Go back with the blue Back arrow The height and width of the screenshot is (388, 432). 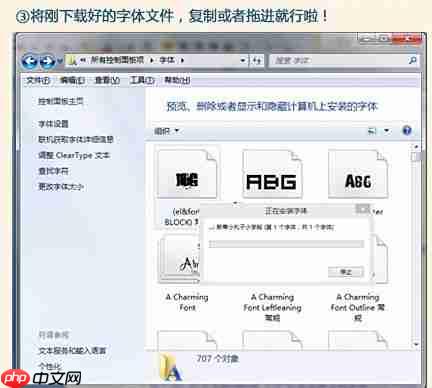pos(29,61)
